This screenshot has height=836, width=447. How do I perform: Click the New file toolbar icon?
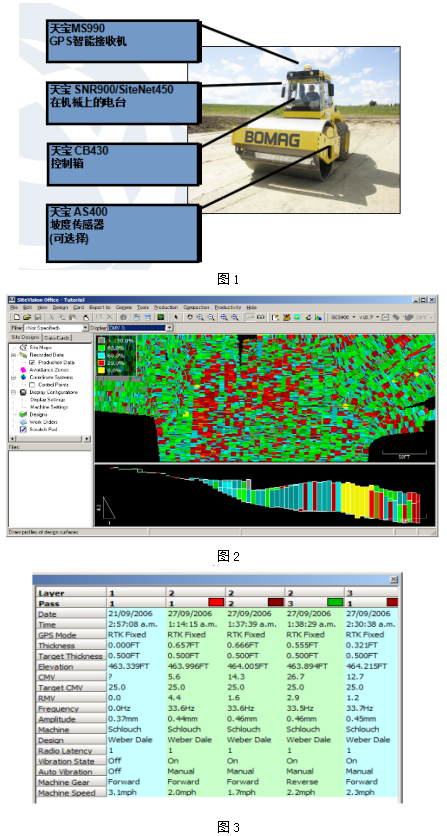[17, 317]
